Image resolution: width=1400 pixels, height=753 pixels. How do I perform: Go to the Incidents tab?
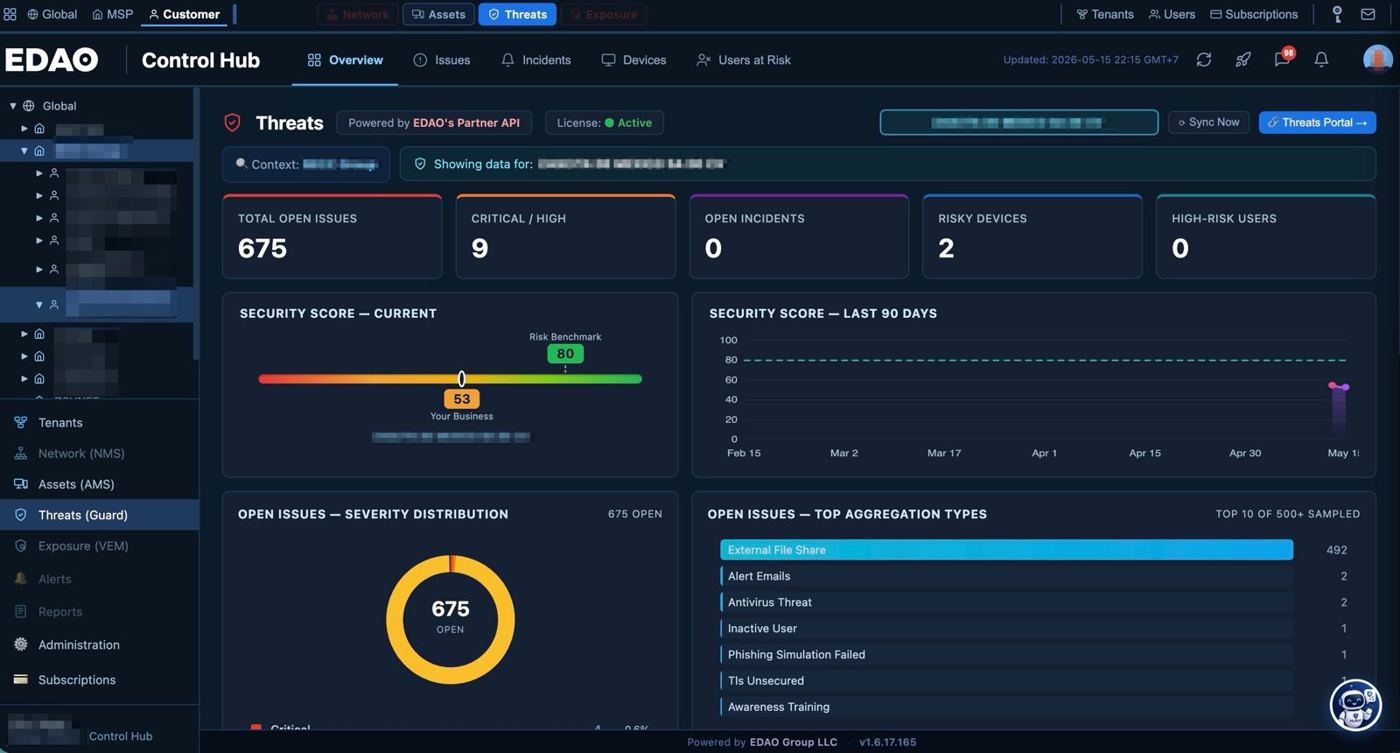(x=536, y=60)
